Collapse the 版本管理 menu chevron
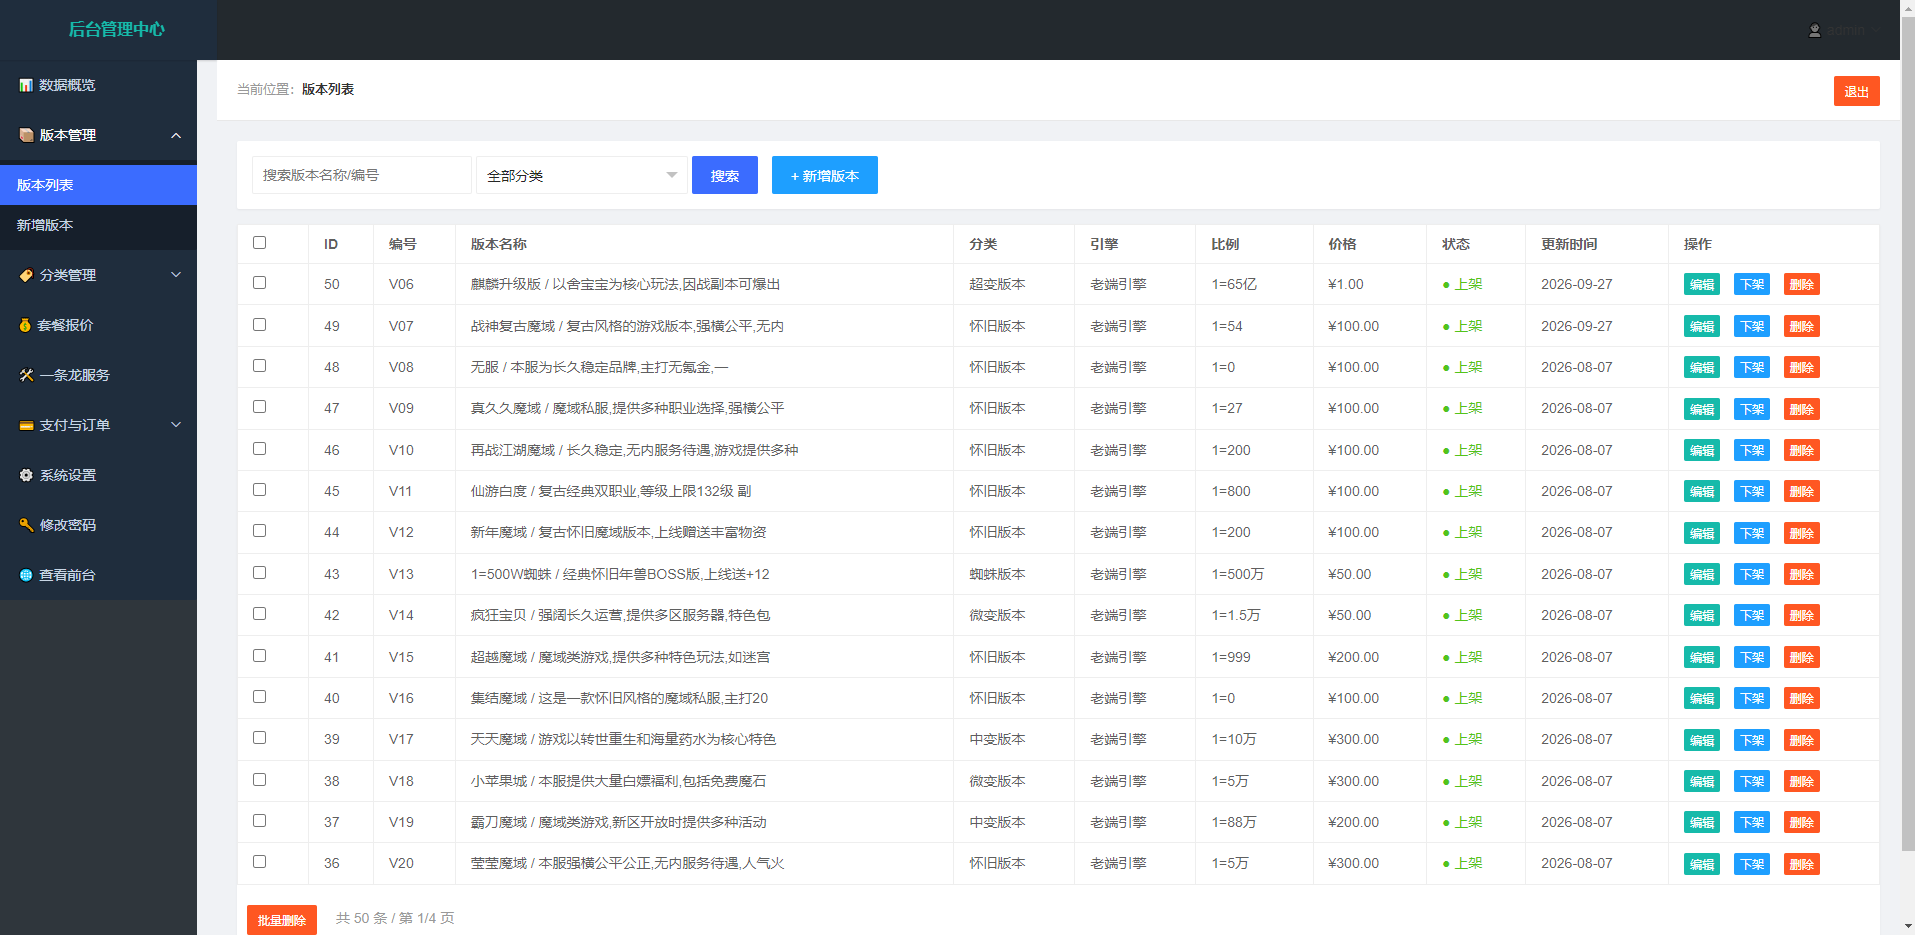This screenshot has width=1915, height=935. click(176, 135)
